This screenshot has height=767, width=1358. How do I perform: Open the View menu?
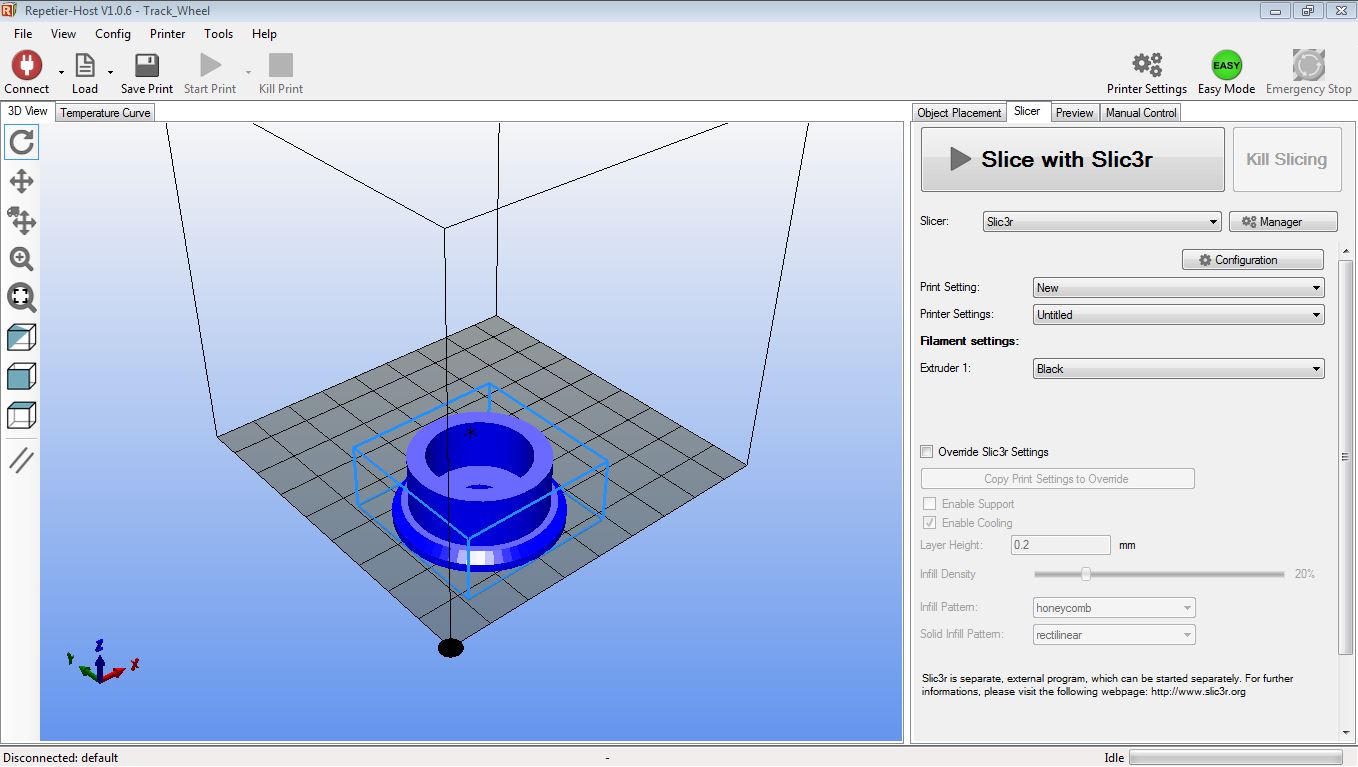click(x=63, y=33)
